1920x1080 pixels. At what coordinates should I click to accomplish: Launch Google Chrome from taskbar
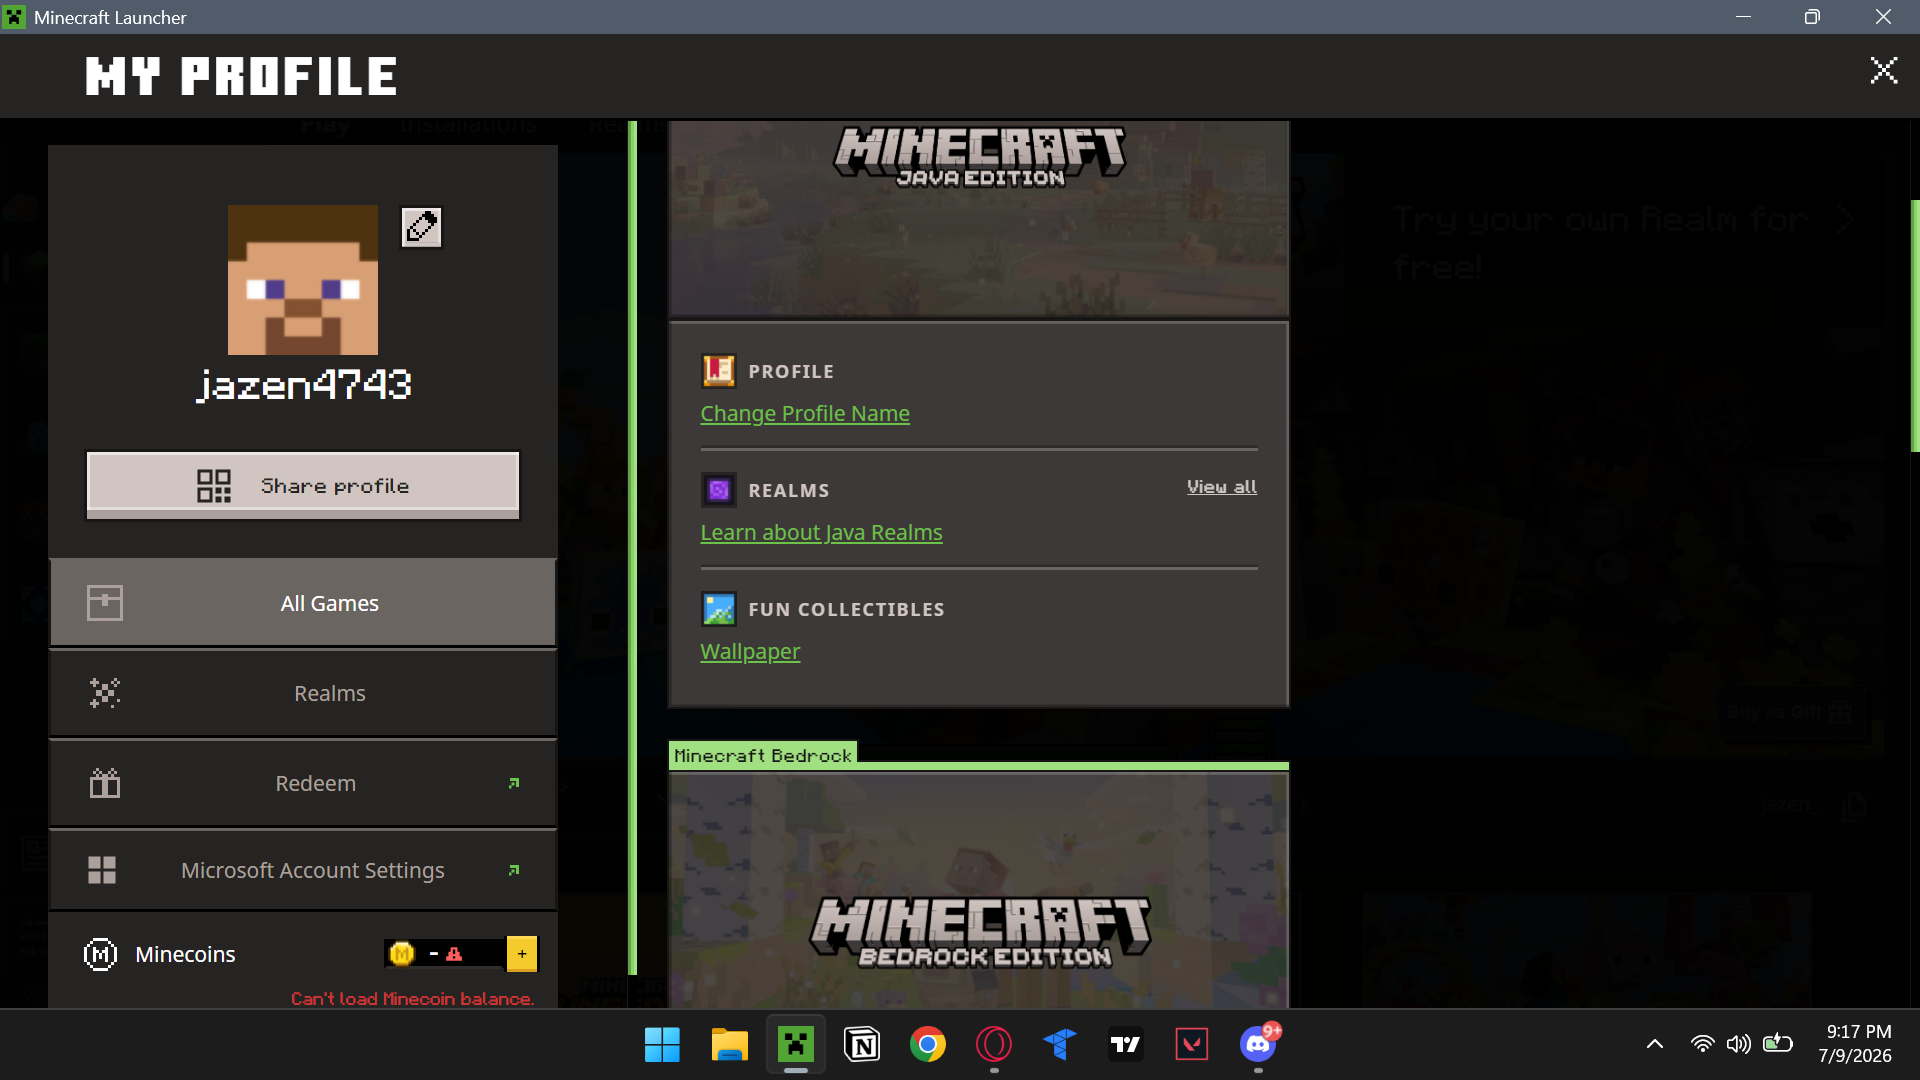[928, 1045]
